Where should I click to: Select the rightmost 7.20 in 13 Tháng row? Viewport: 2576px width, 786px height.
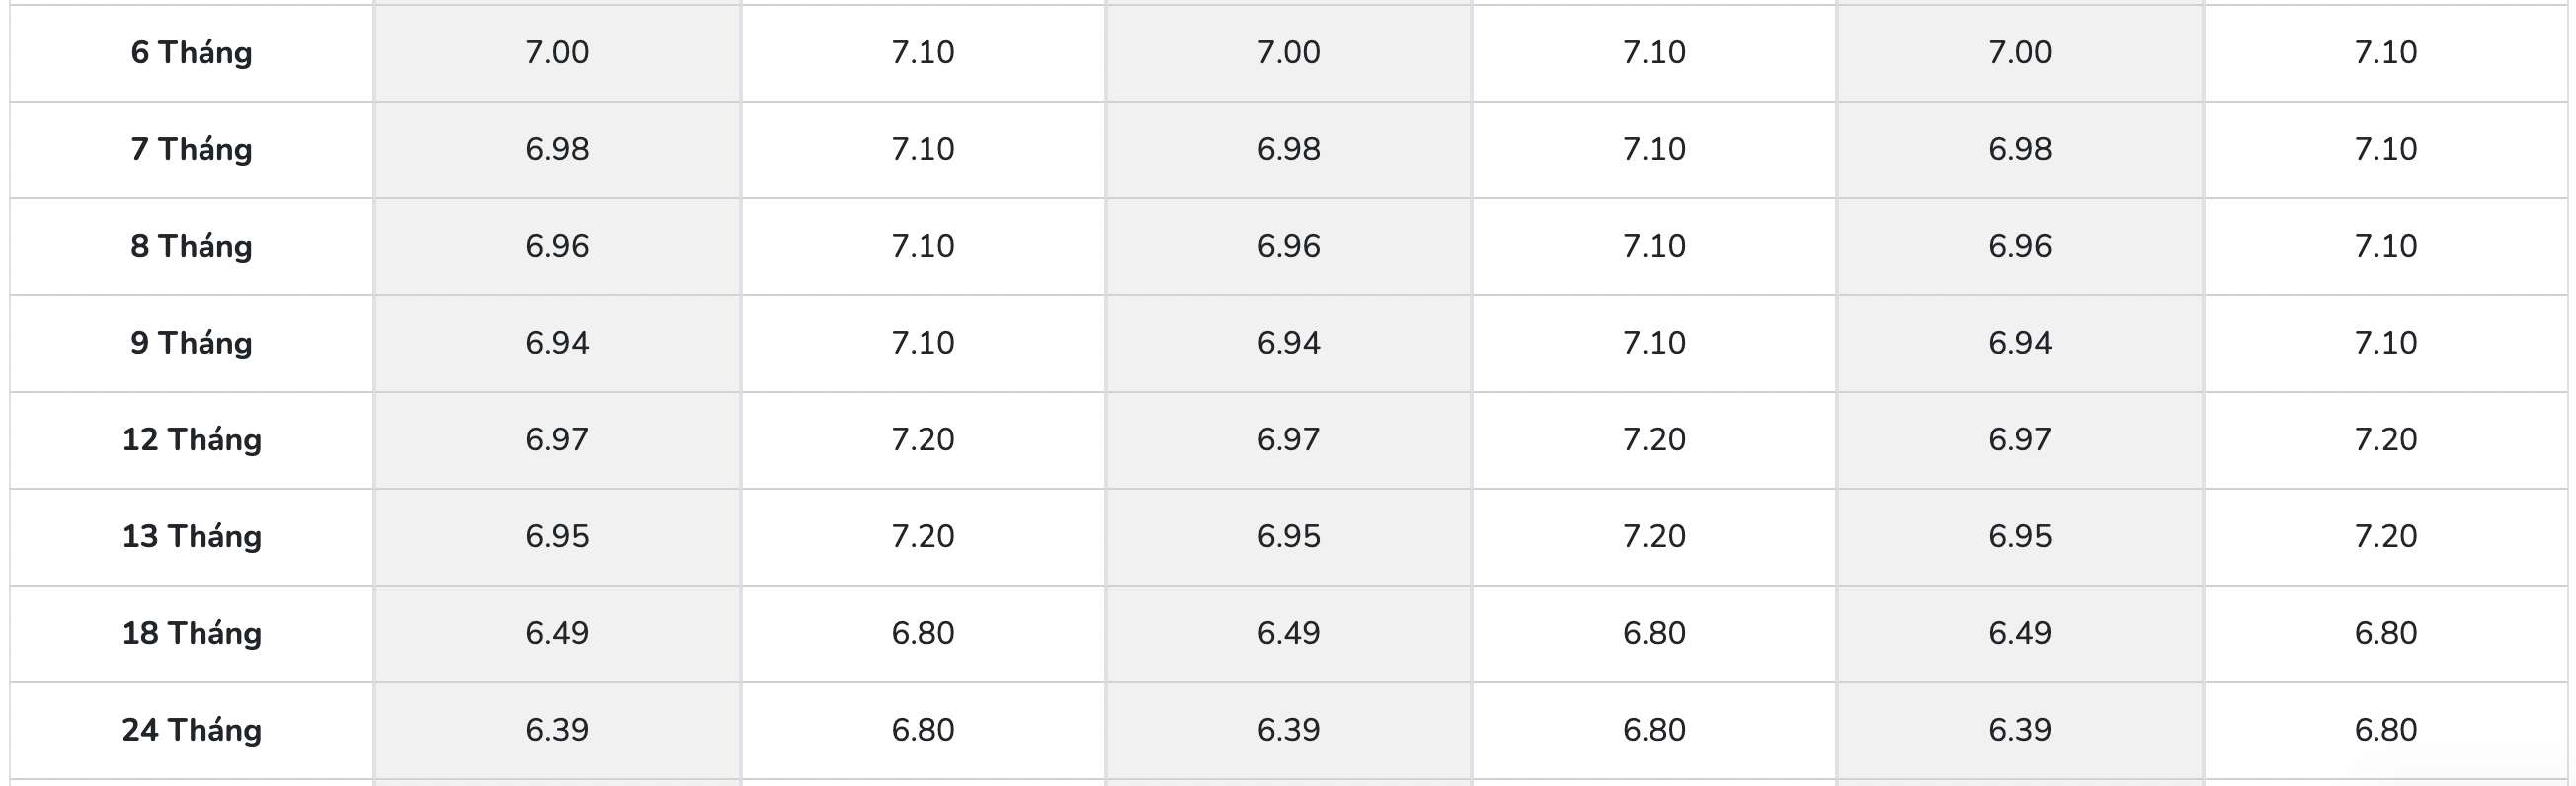[2385, 536]
